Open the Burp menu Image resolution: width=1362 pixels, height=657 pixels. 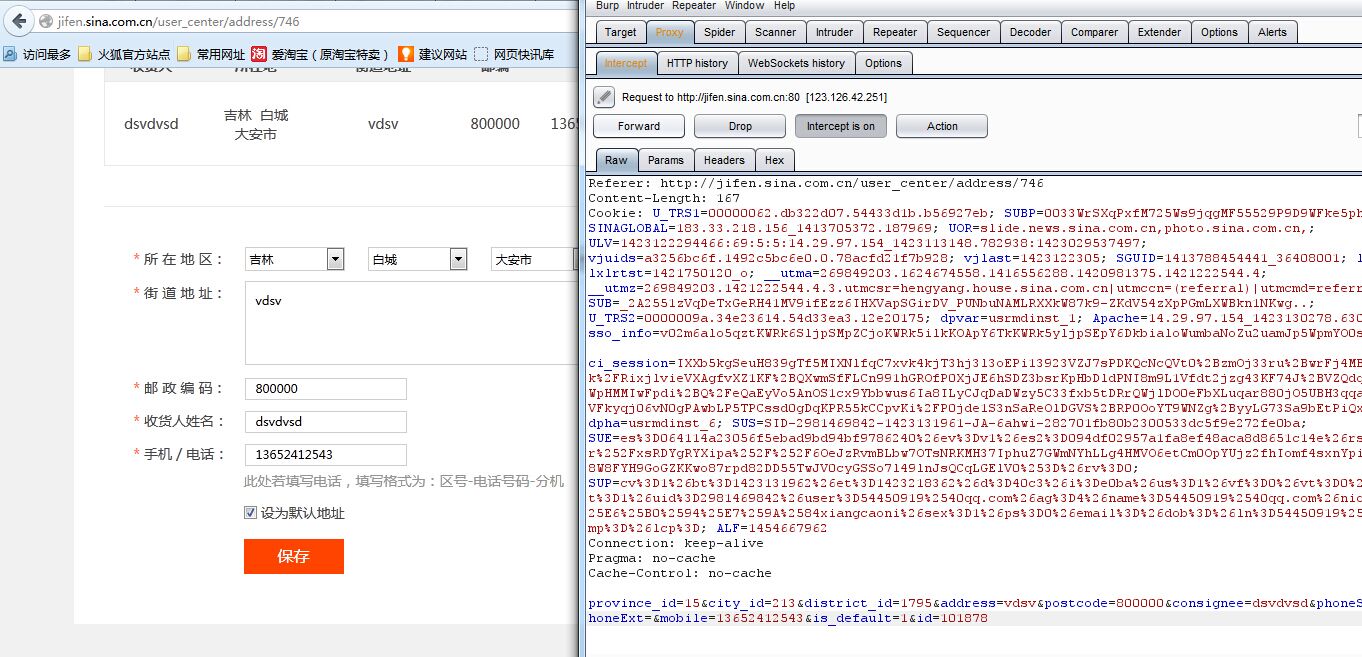607,5
